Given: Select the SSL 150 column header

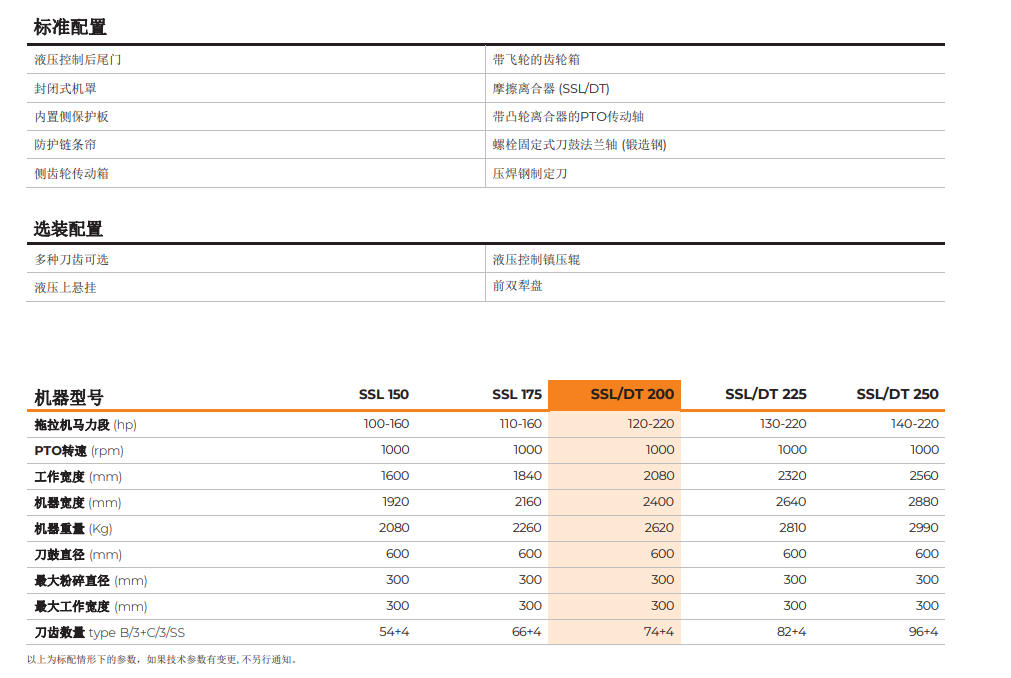Looking at the screenshot, I should click(x=384, y=394).
